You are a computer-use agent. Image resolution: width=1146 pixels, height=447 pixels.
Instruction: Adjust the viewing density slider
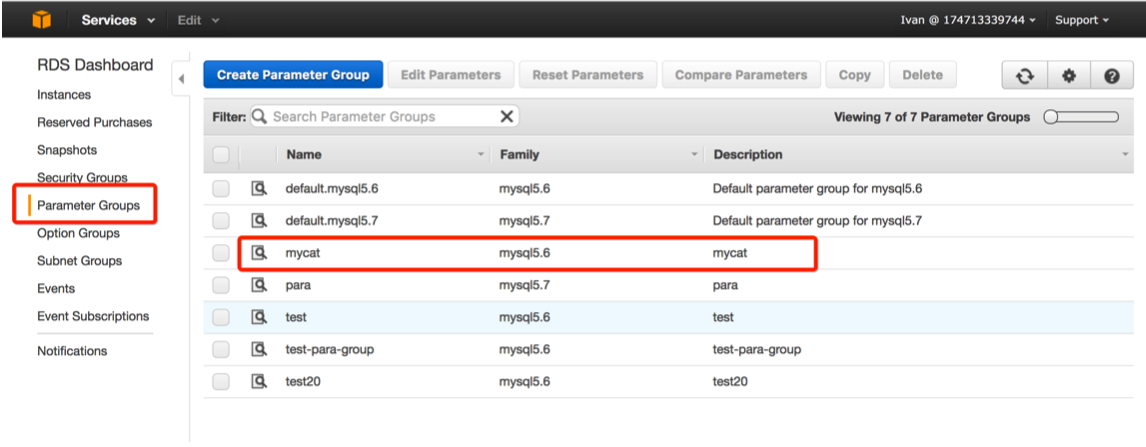click(1082, 117)
